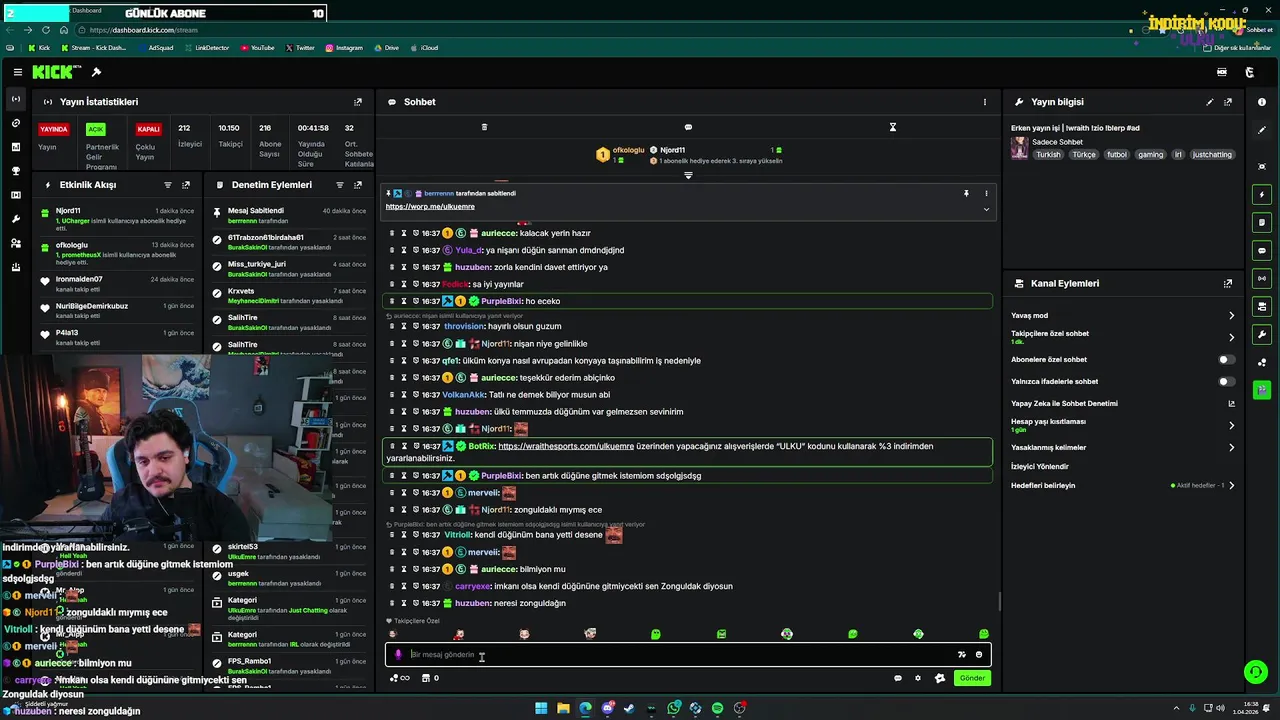Click the Gönder send button
The image size is (1280, 720).
[x=972, y=678]
